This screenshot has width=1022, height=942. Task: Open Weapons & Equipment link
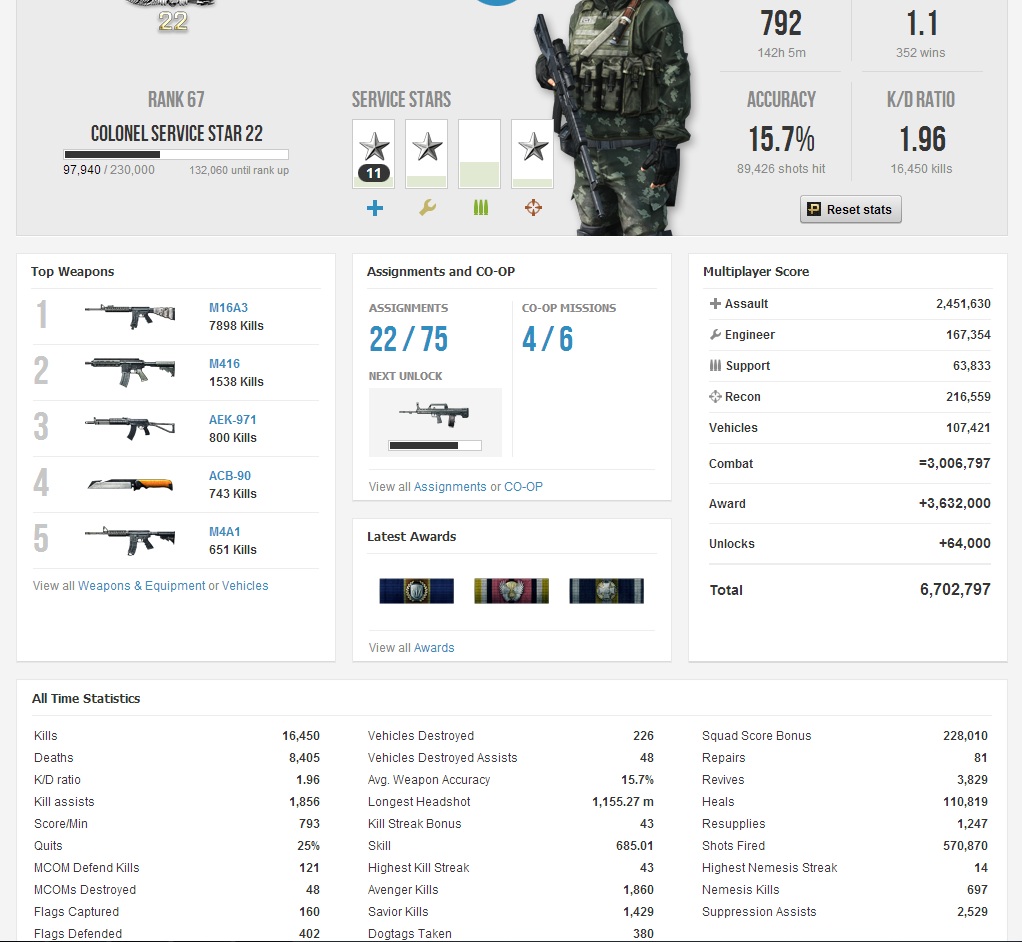[141, 585]
